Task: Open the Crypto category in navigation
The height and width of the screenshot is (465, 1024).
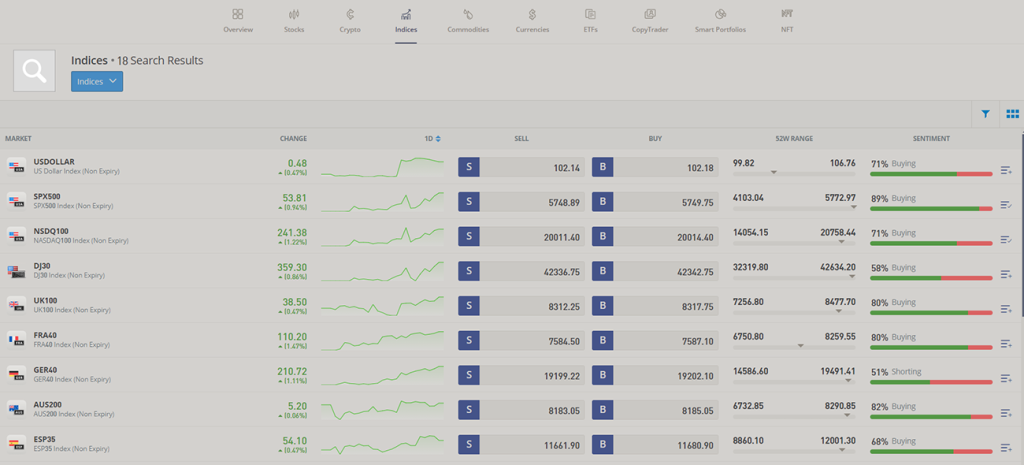Action: pyautogui.click(x=350, y=21)
